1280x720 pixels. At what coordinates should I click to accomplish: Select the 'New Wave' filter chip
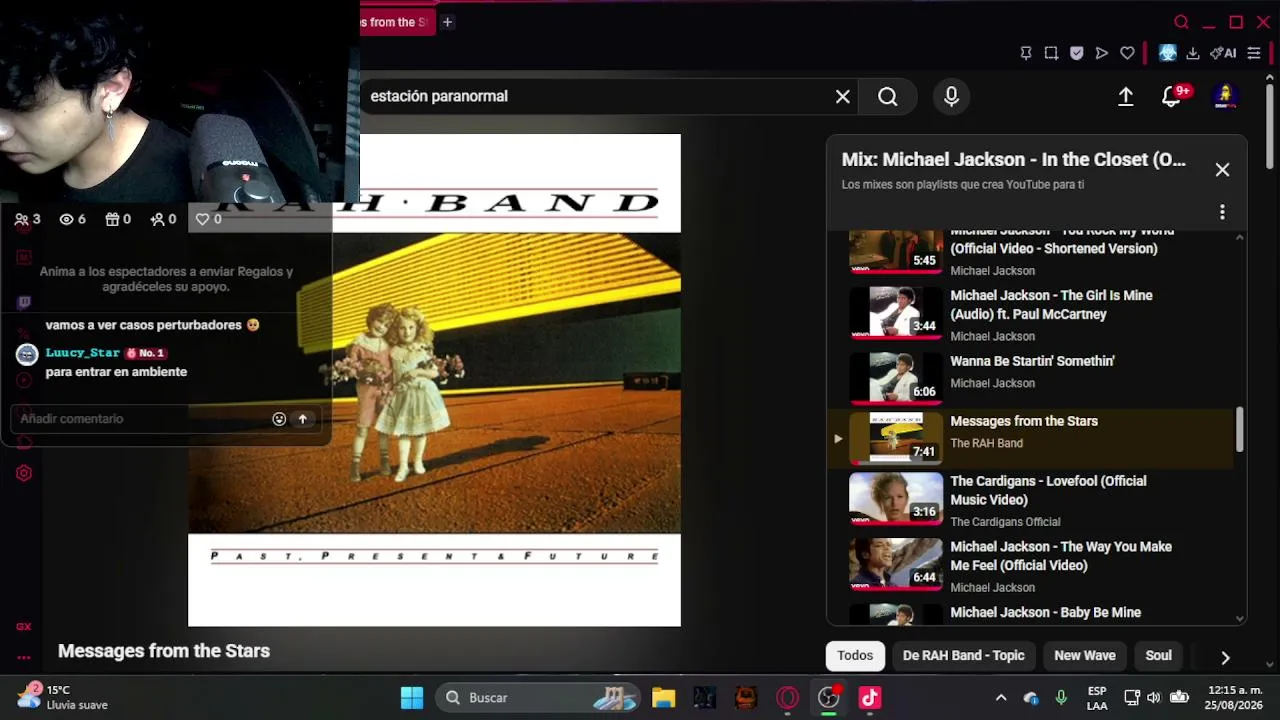(x=1085, y=656)
